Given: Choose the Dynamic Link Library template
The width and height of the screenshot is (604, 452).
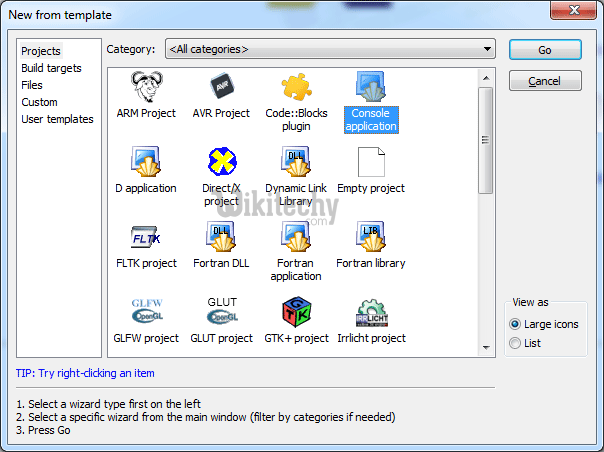Looking at the screenshot, I should pos(296,161).
